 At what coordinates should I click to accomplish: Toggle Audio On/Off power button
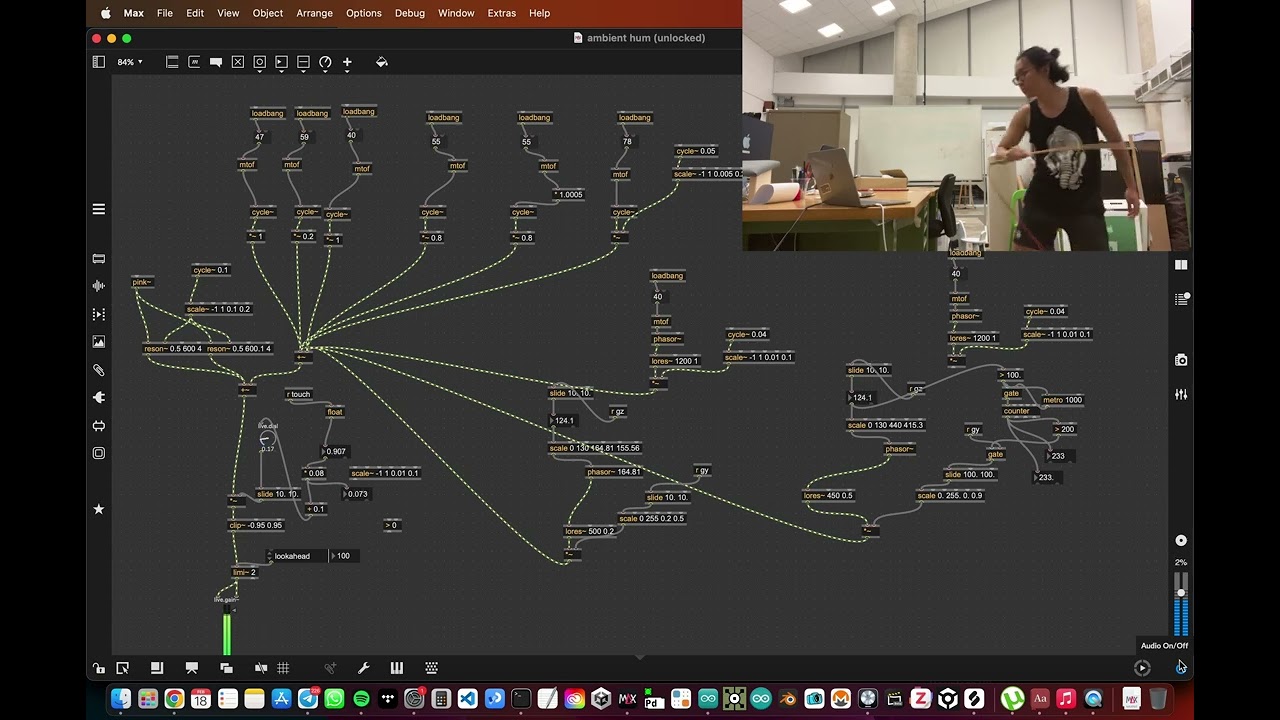coord(1181,667)
